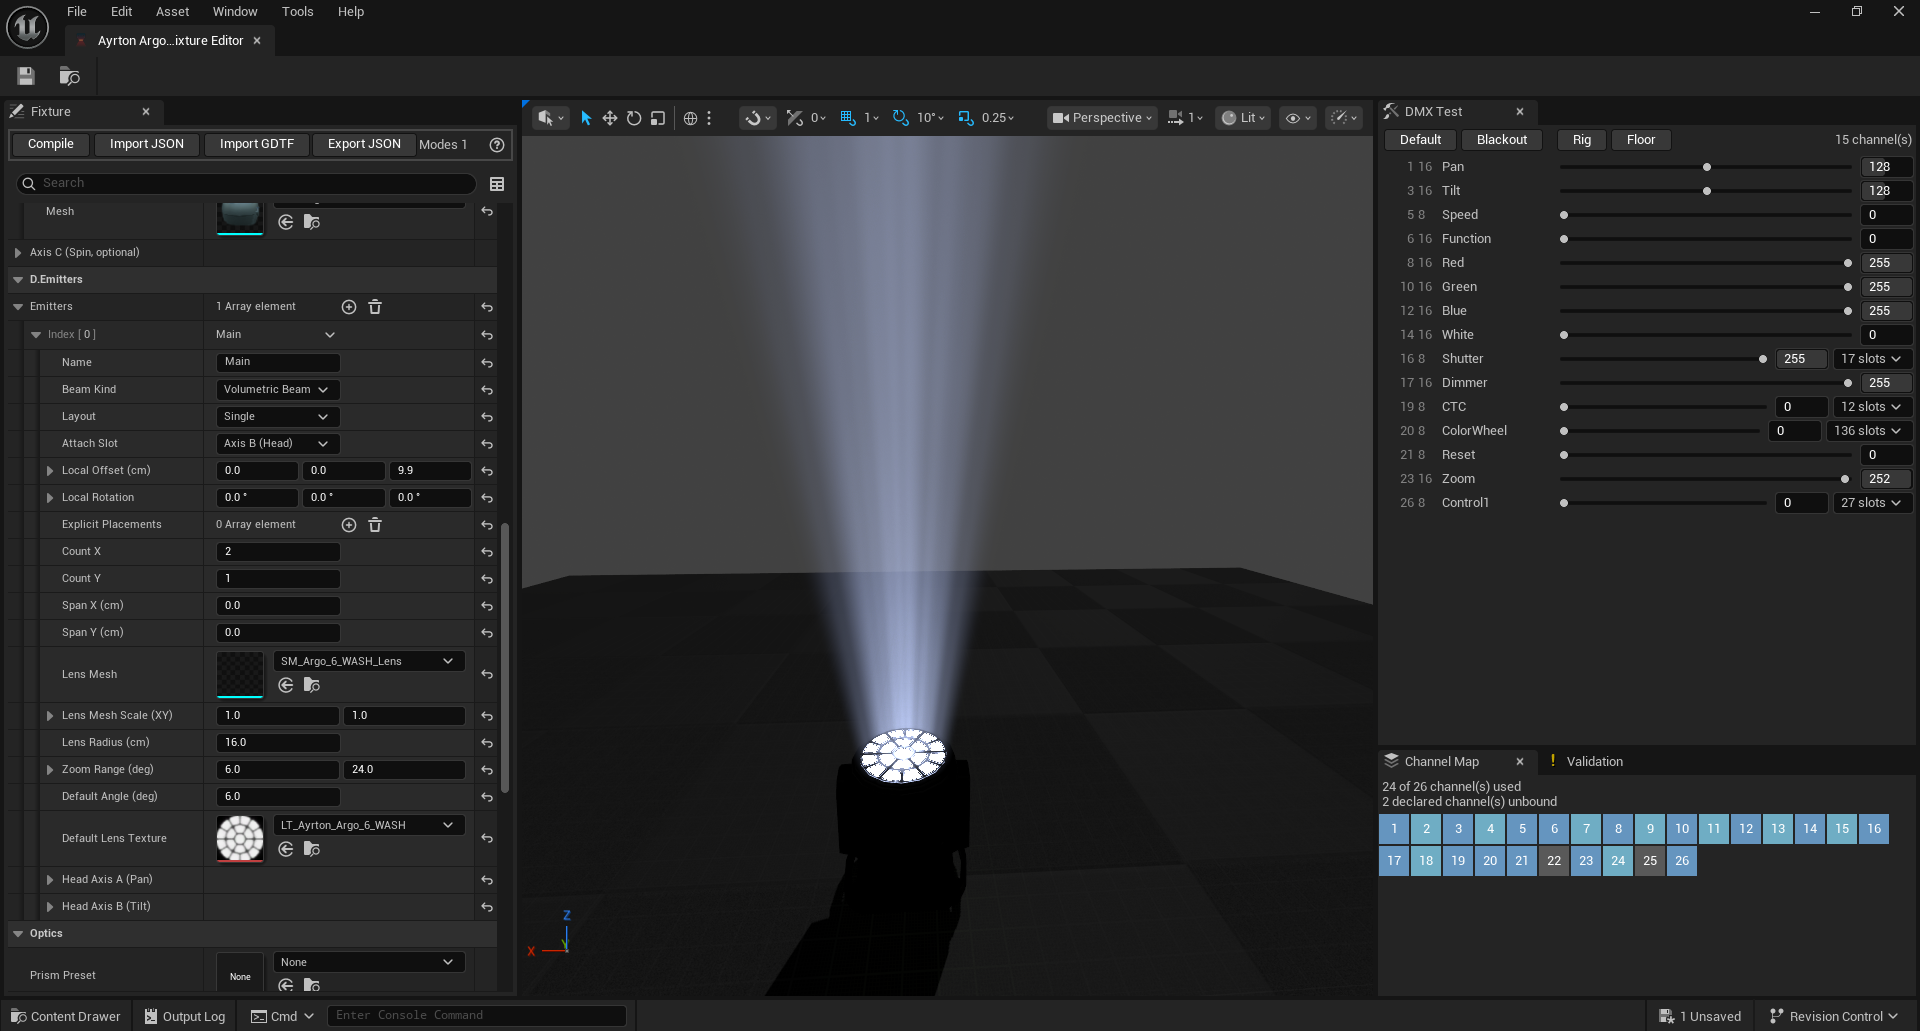
Task: Activate the Rotate gizmo tool
Action: (634, 118)
